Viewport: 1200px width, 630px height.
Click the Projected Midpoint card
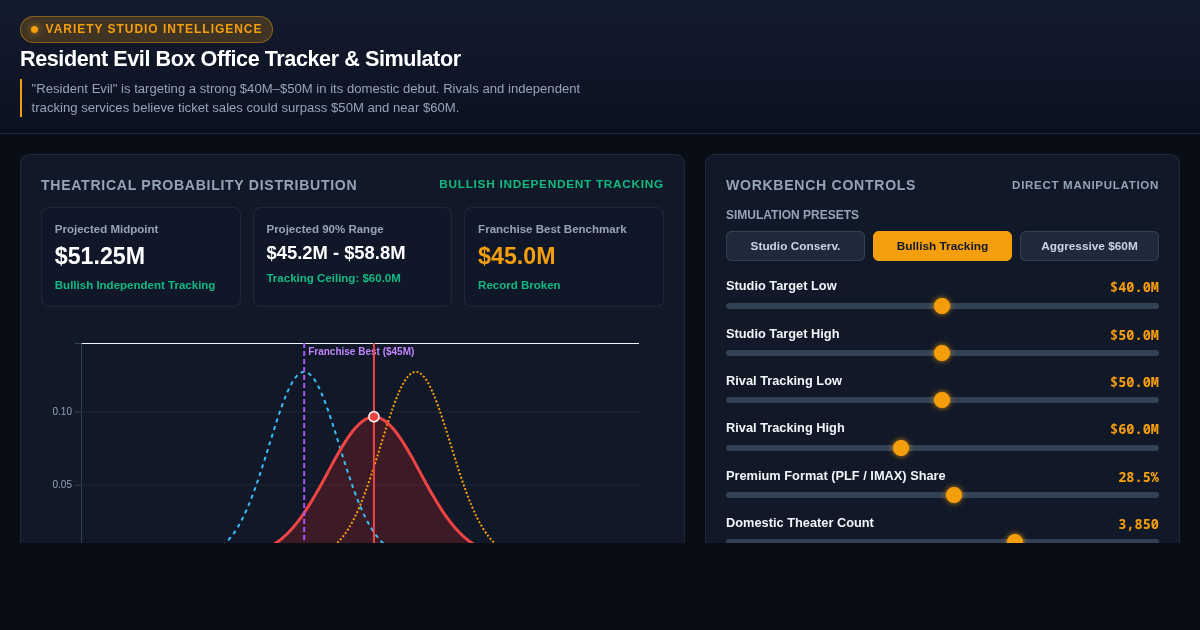click(141, 257)
